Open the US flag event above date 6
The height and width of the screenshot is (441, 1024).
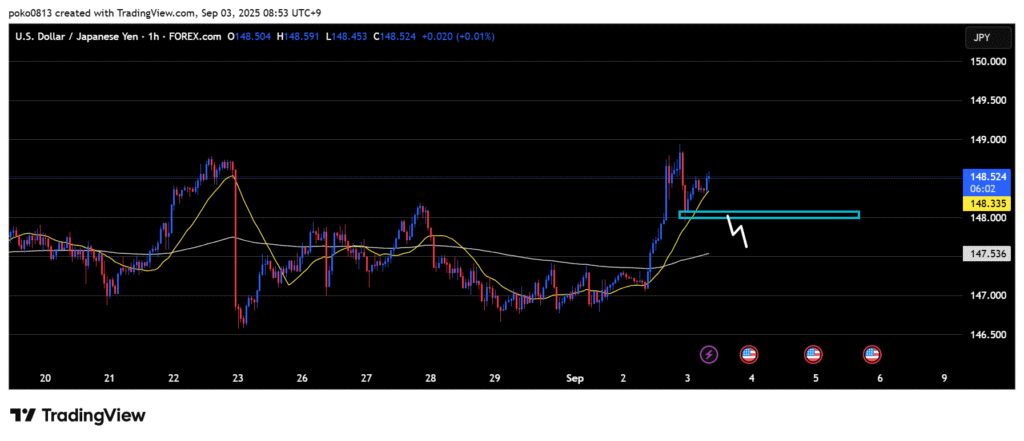tap(872, 353)
